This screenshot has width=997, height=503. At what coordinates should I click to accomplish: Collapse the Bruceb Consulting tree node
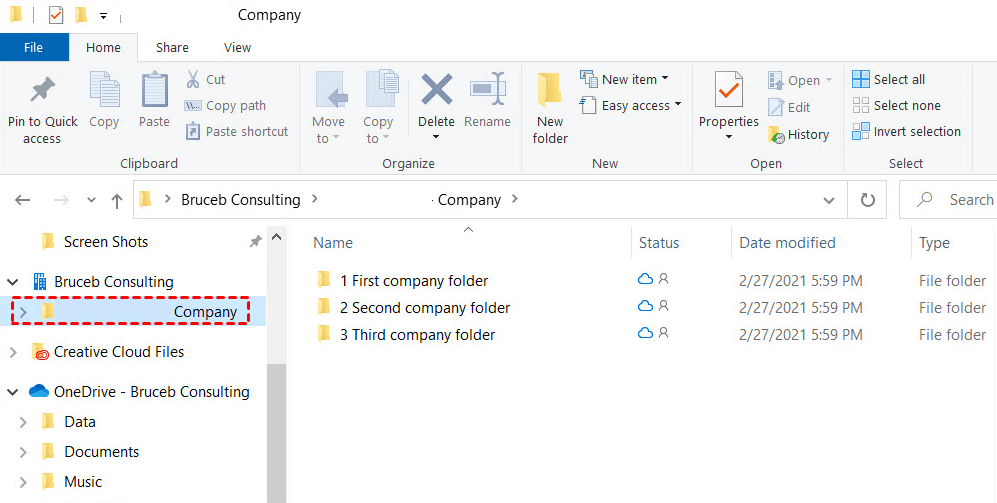13,282
